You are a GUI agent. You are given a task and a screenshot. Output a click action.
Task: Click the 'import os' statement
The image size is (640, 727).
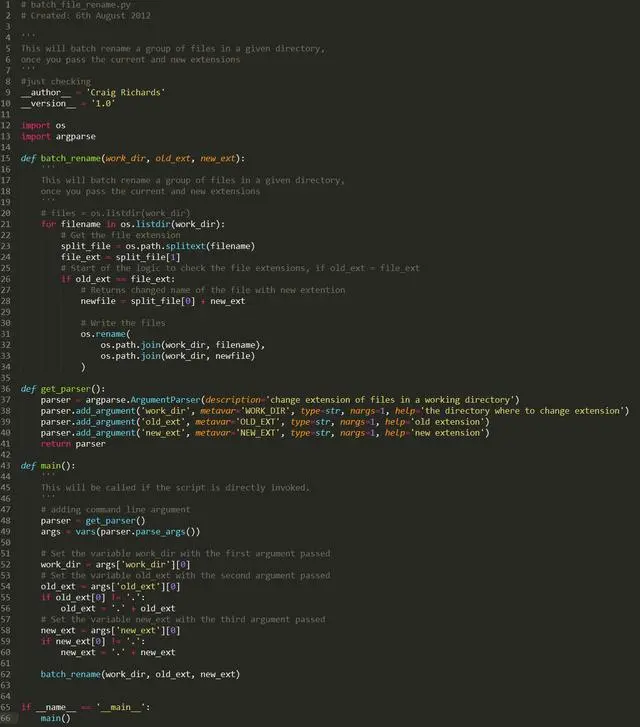(x=44, y=125)
